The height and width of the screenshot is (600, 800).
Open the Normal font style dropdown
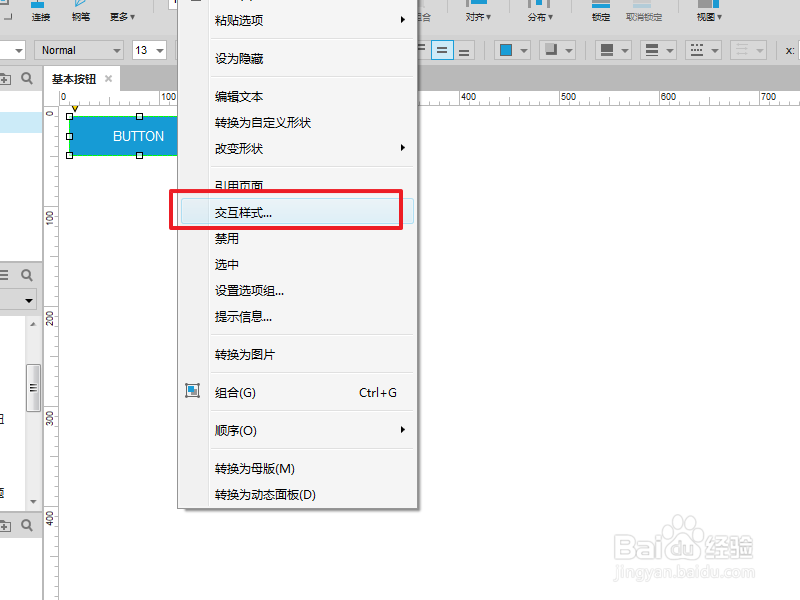[79, 50]
